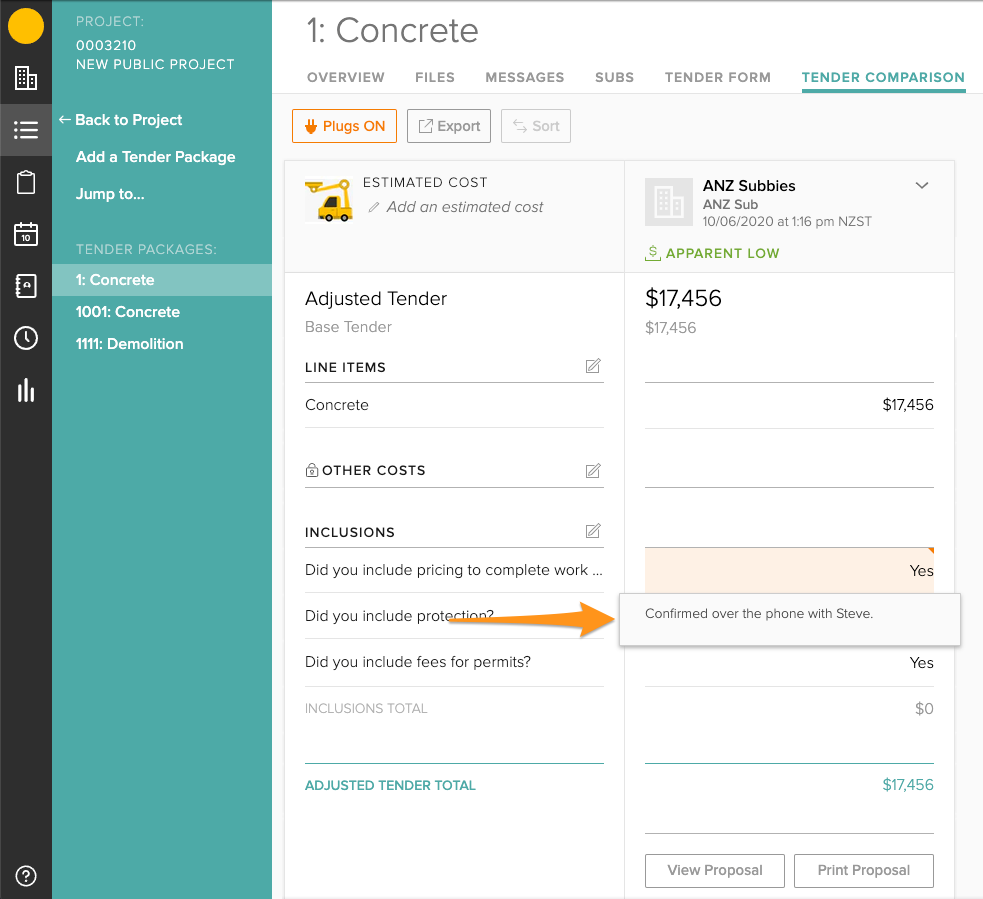The height and width of the screenshot is (899, 983).
Task: Open the contacts directory icon in sidebar
Action: (x=26, y=286)
